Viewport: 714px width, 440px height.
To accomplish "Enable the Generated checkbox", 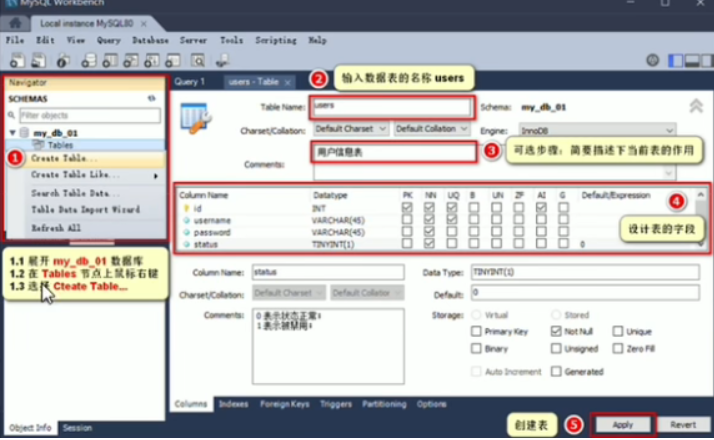I will click(556, 371).
